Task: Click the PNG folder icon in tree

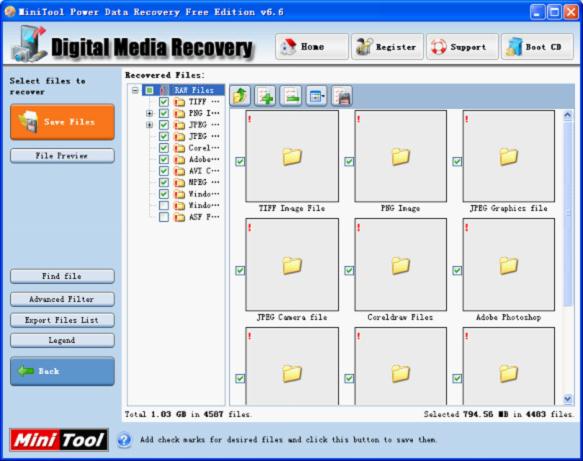Action: 180,113
